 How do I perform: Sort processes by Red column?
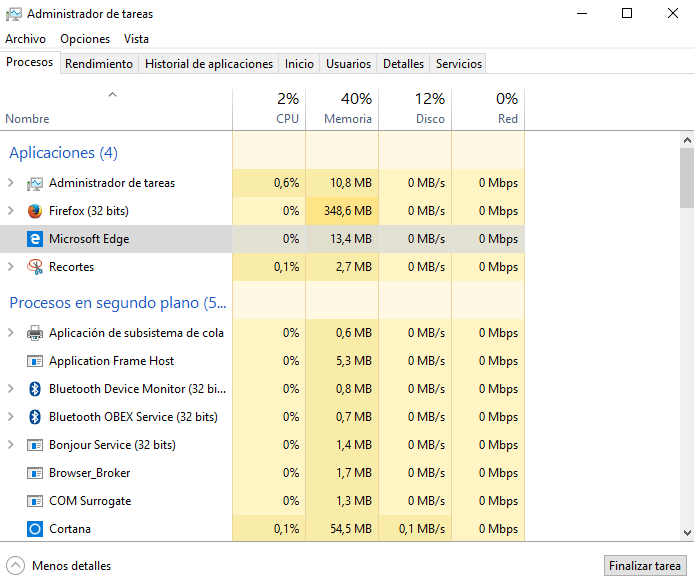(x=488, y=110)
